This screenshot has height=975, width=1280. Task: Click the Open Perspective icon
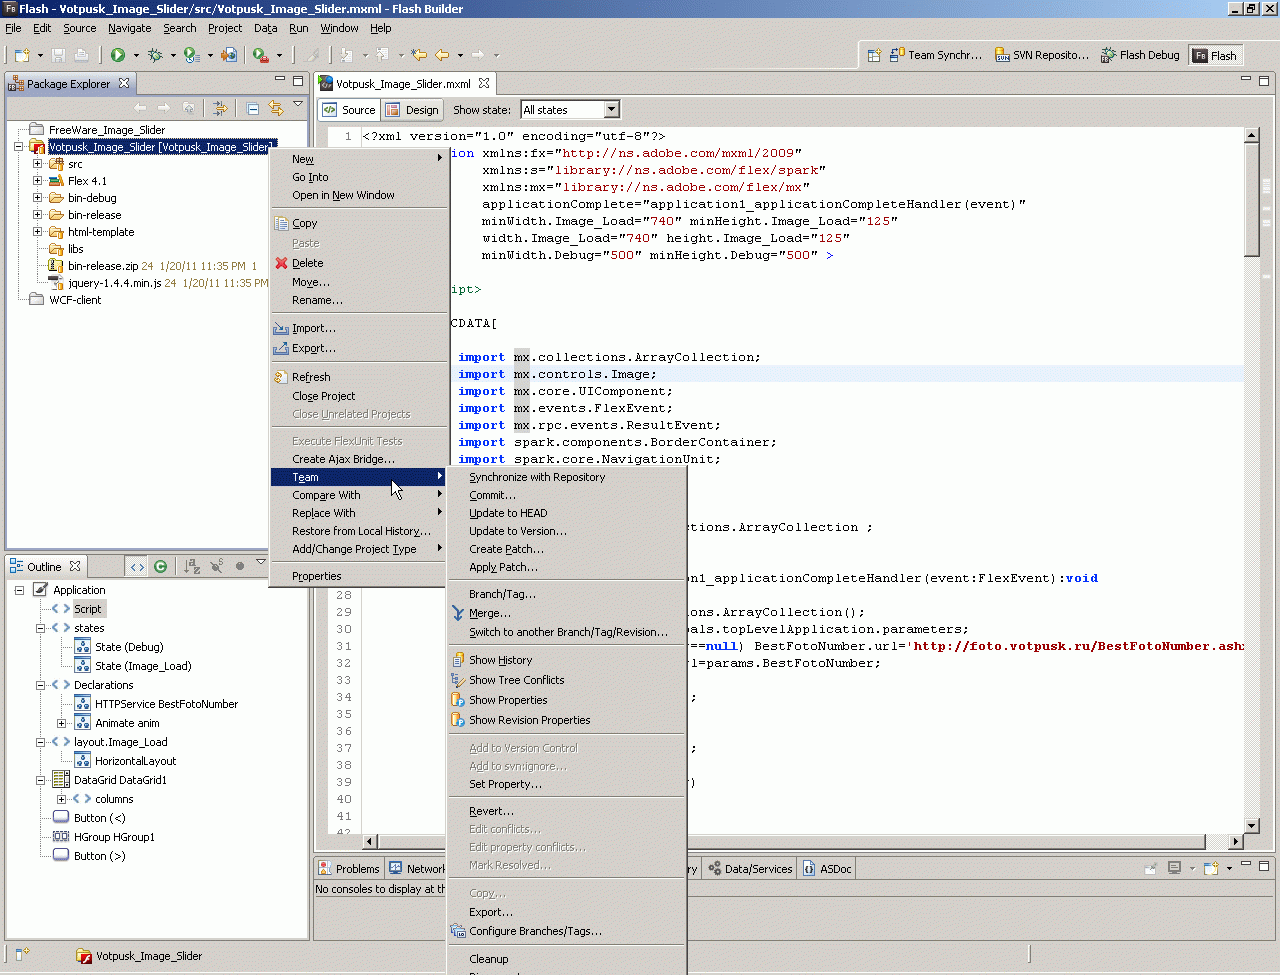pyautogui.click(x=873, y=56)
